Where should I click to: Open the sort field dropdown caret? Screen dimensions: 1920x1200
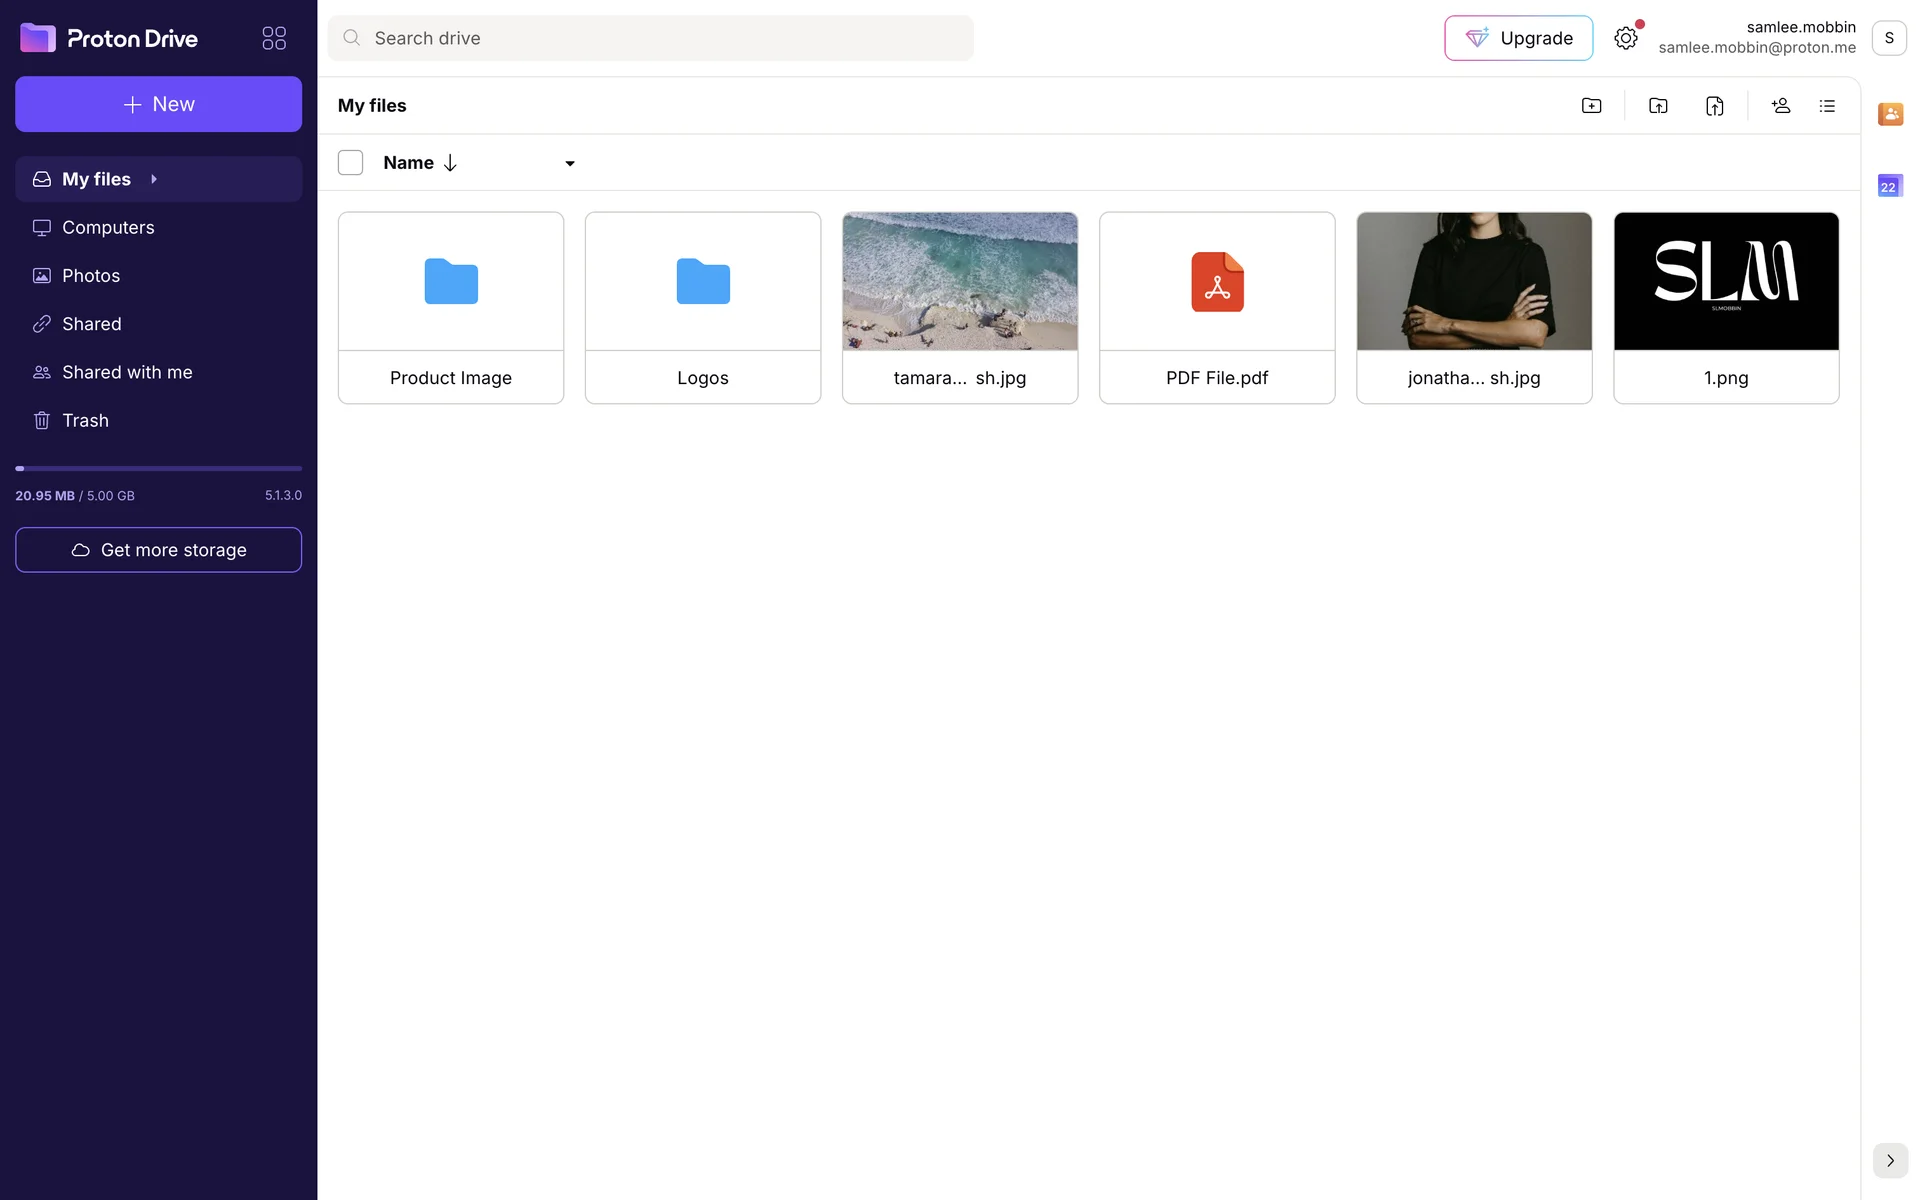click(x=570, y=164)
